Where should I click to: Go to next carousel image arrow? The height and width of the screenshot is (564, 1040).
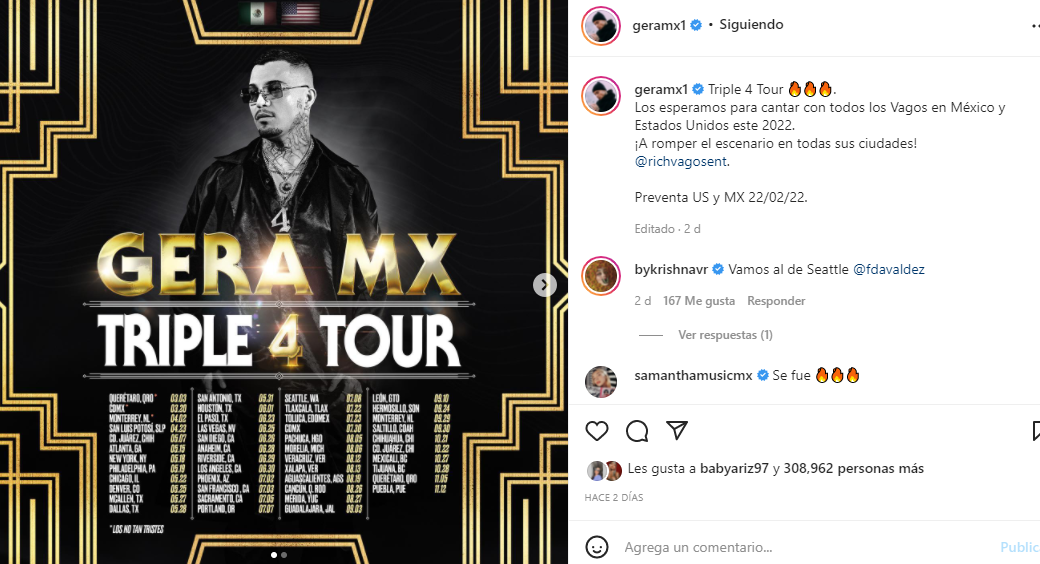coord(545,285)
